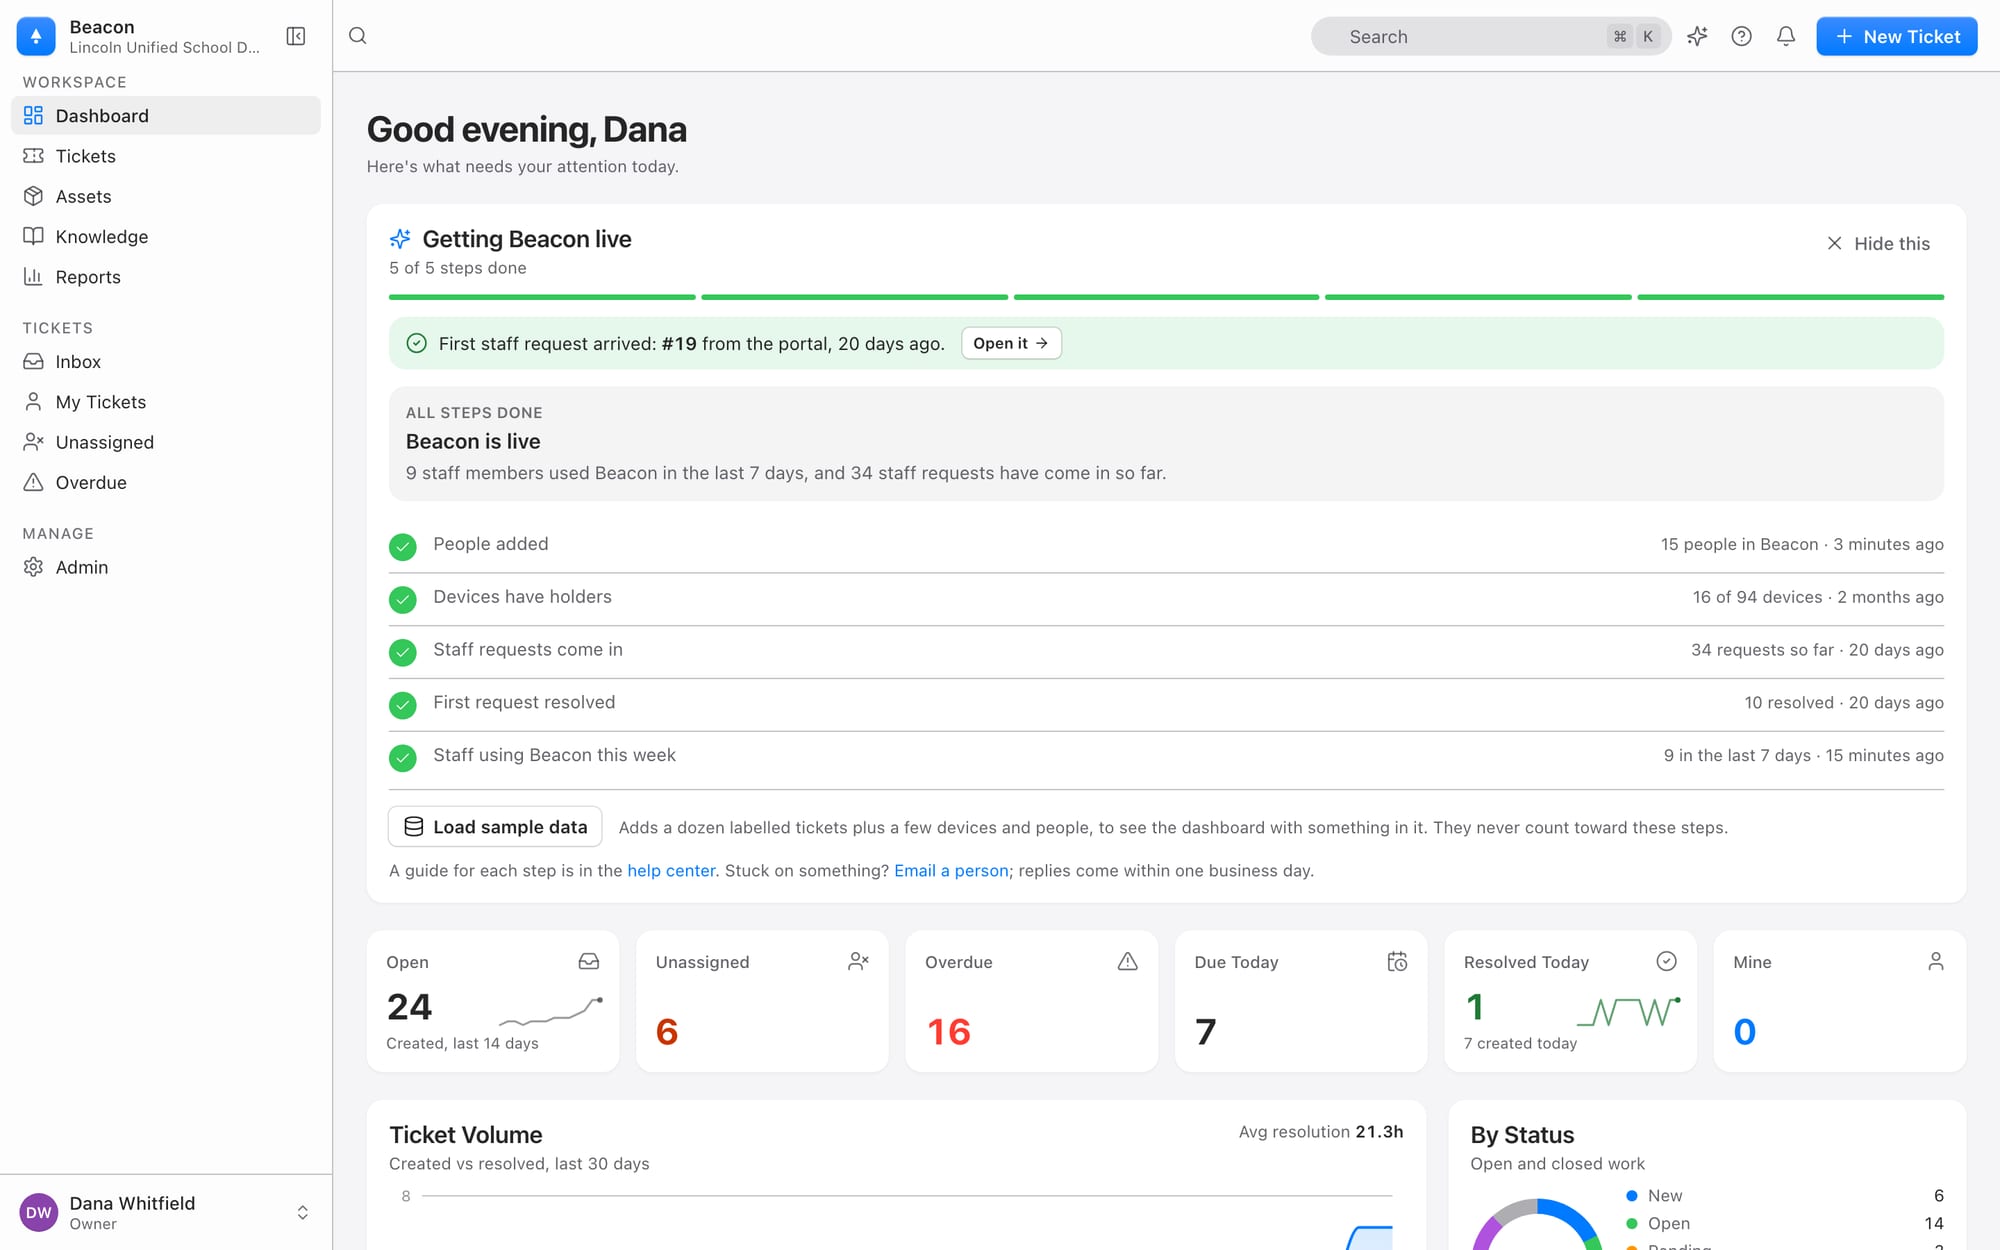The image size is (2000, 1250).
Task: Show Unassigned tickets in sidebar
Action: tap(166, 442)
